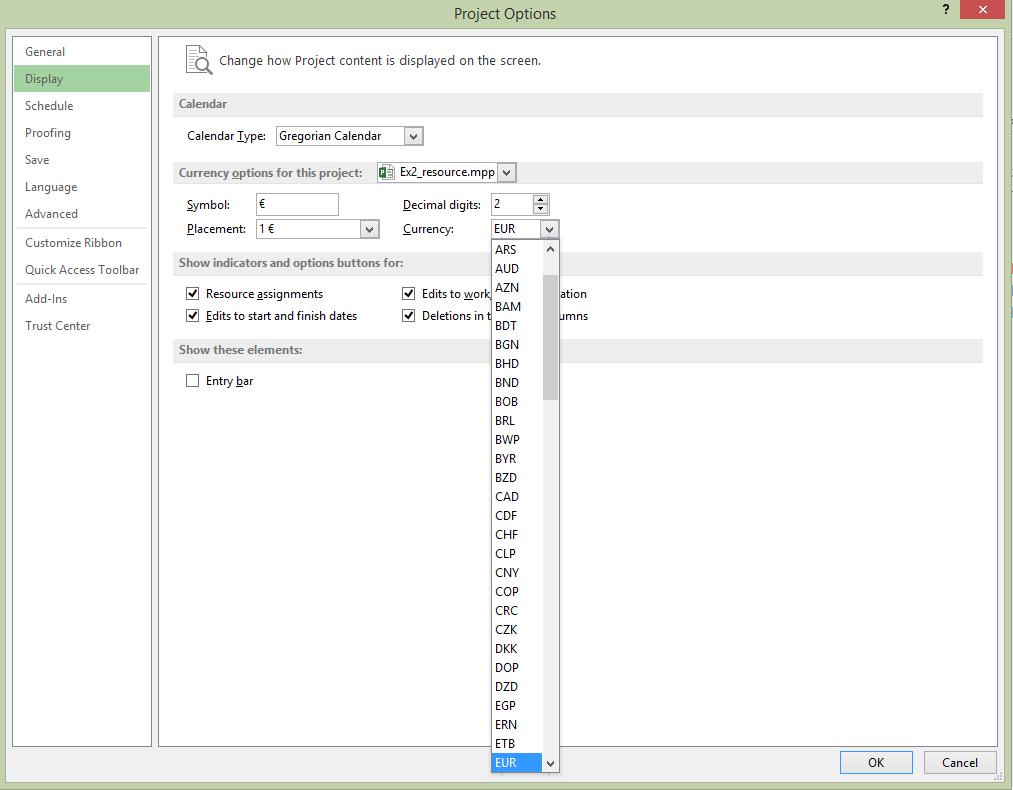Select DOP currency
The width and height of the screenshot is (1013, 790).
coord(517,668)
